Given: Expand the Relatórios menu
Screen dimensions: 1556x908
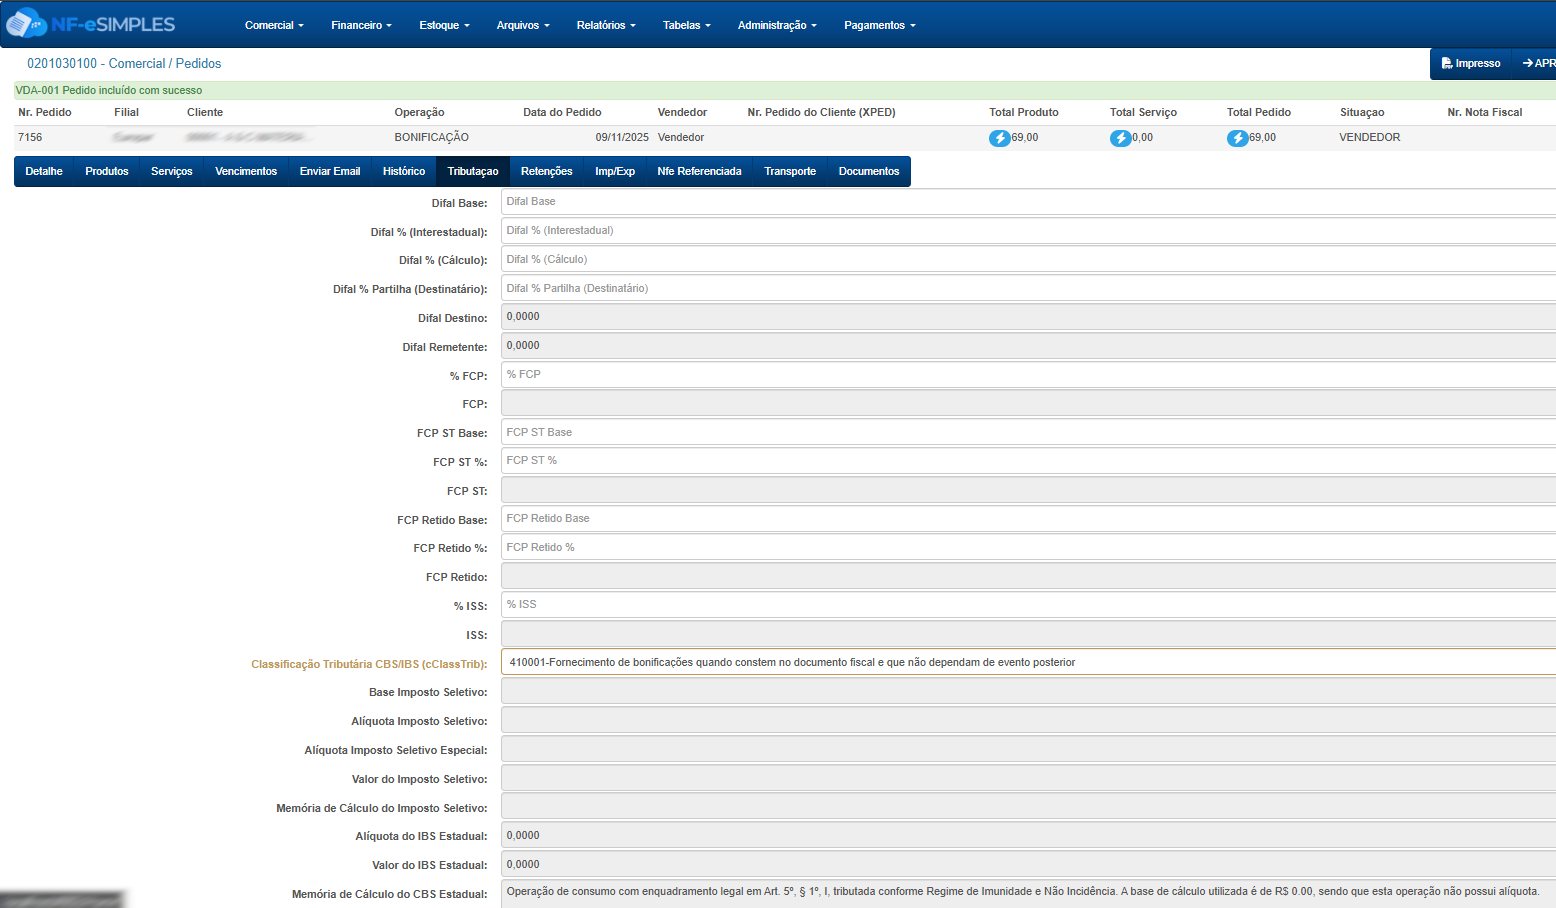Looking at the screenshot, I should pyautogui.click(x=605, y=25).
